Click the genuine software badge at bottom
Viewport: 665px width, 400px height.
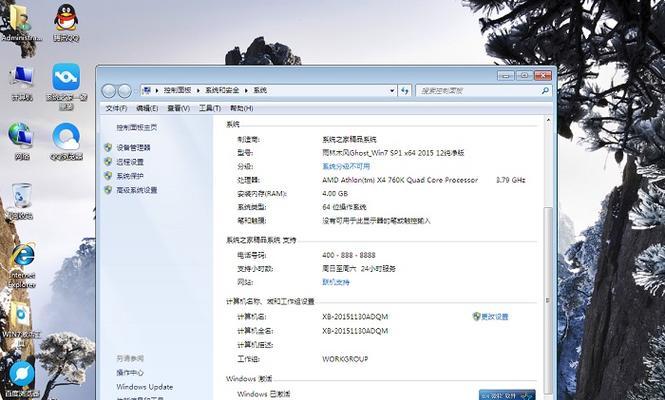pyautogui.click(x=507, y=395)
